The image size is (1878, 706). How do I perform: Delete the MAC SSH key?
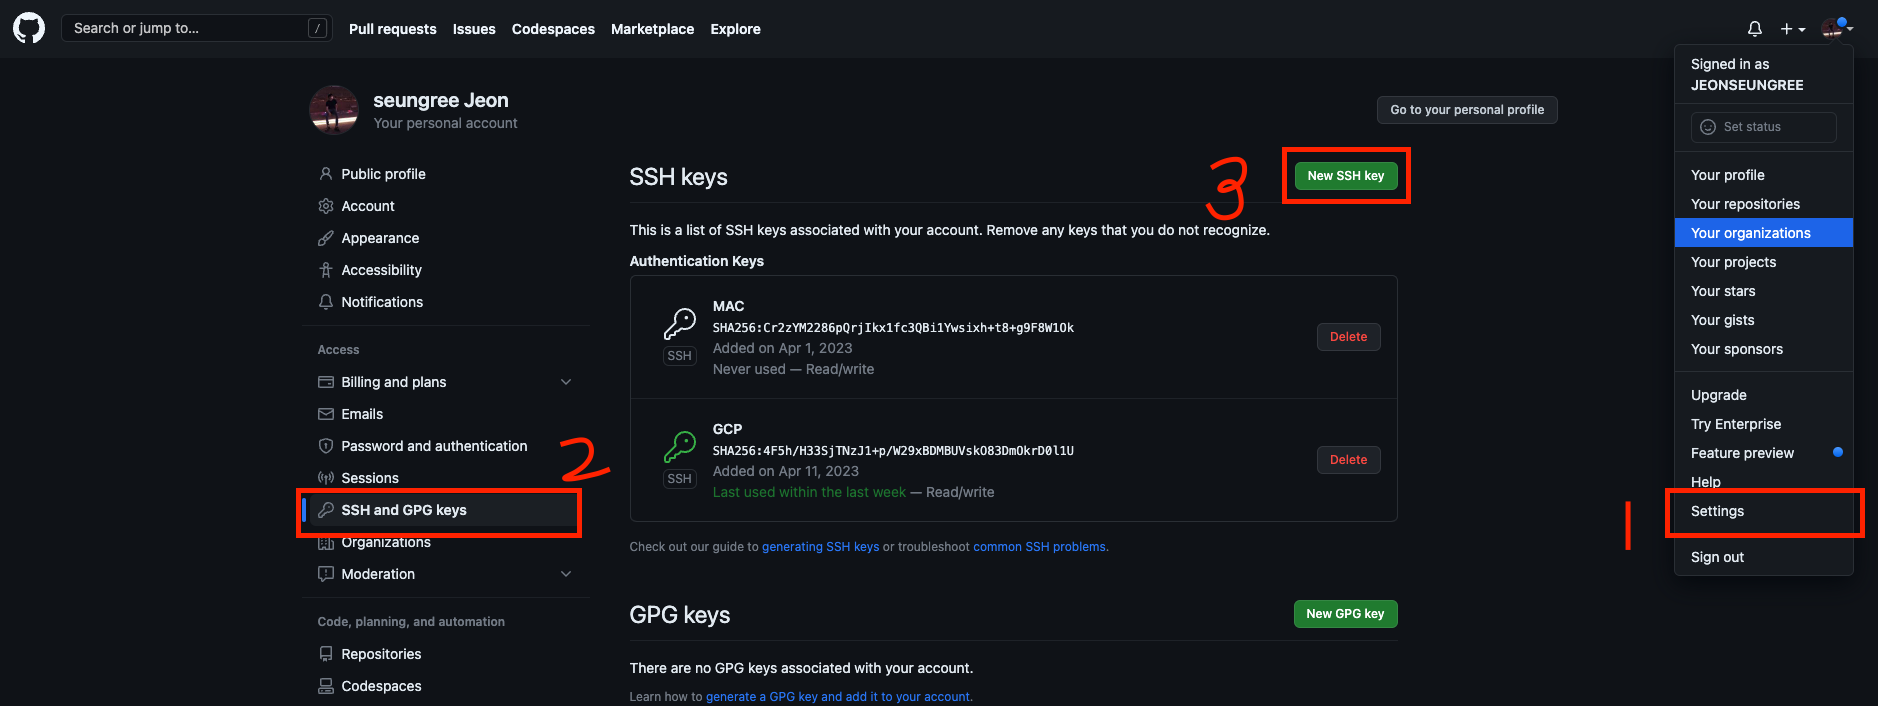point(1349,337)
